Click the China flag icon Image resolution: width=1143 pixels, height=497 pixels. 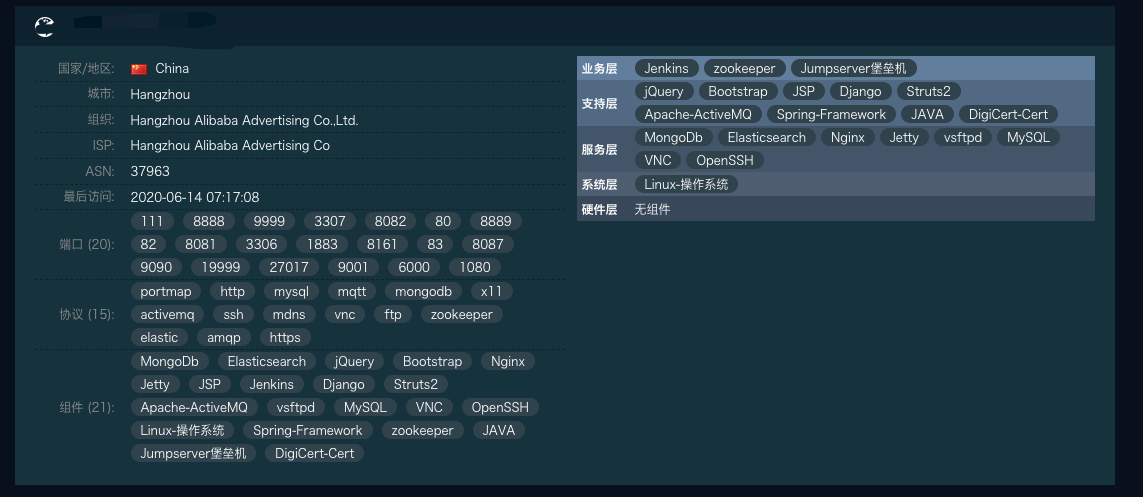point(139,69)
